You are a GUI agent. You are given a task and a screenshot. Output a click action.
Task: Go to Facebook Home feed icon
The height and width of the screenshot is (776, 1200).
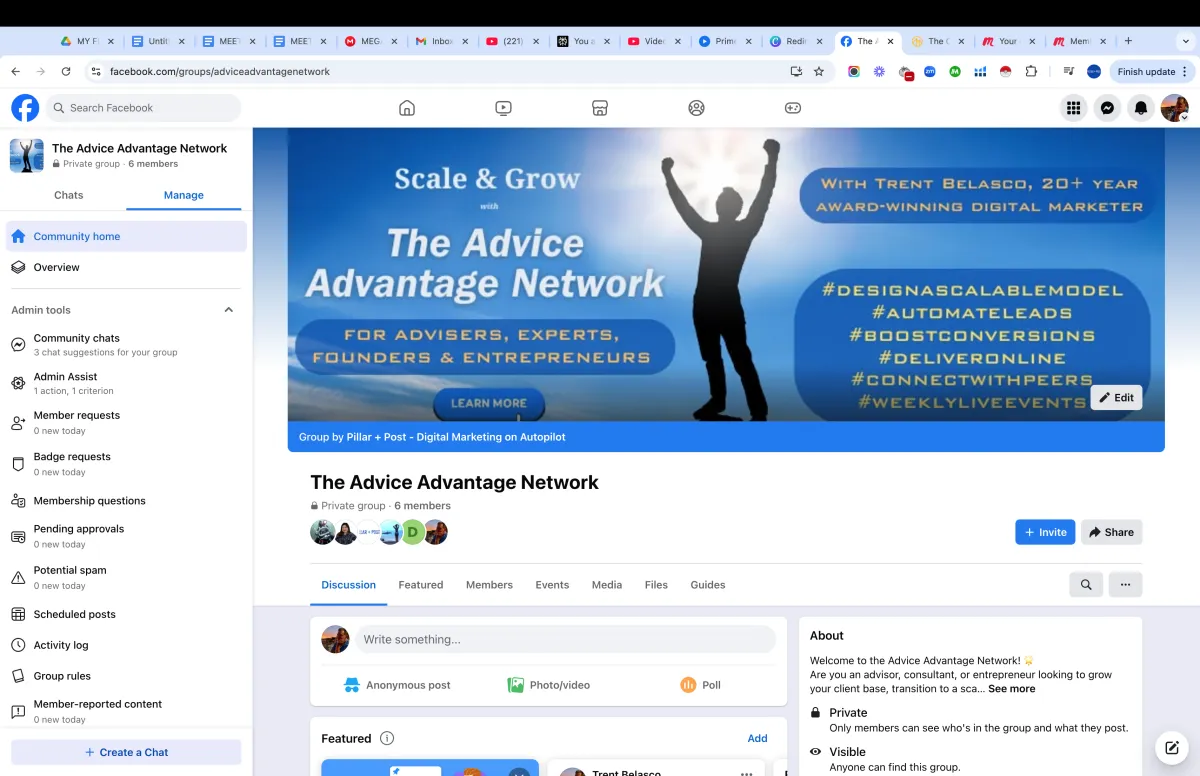pyautogui.click(x=407, y=108)
